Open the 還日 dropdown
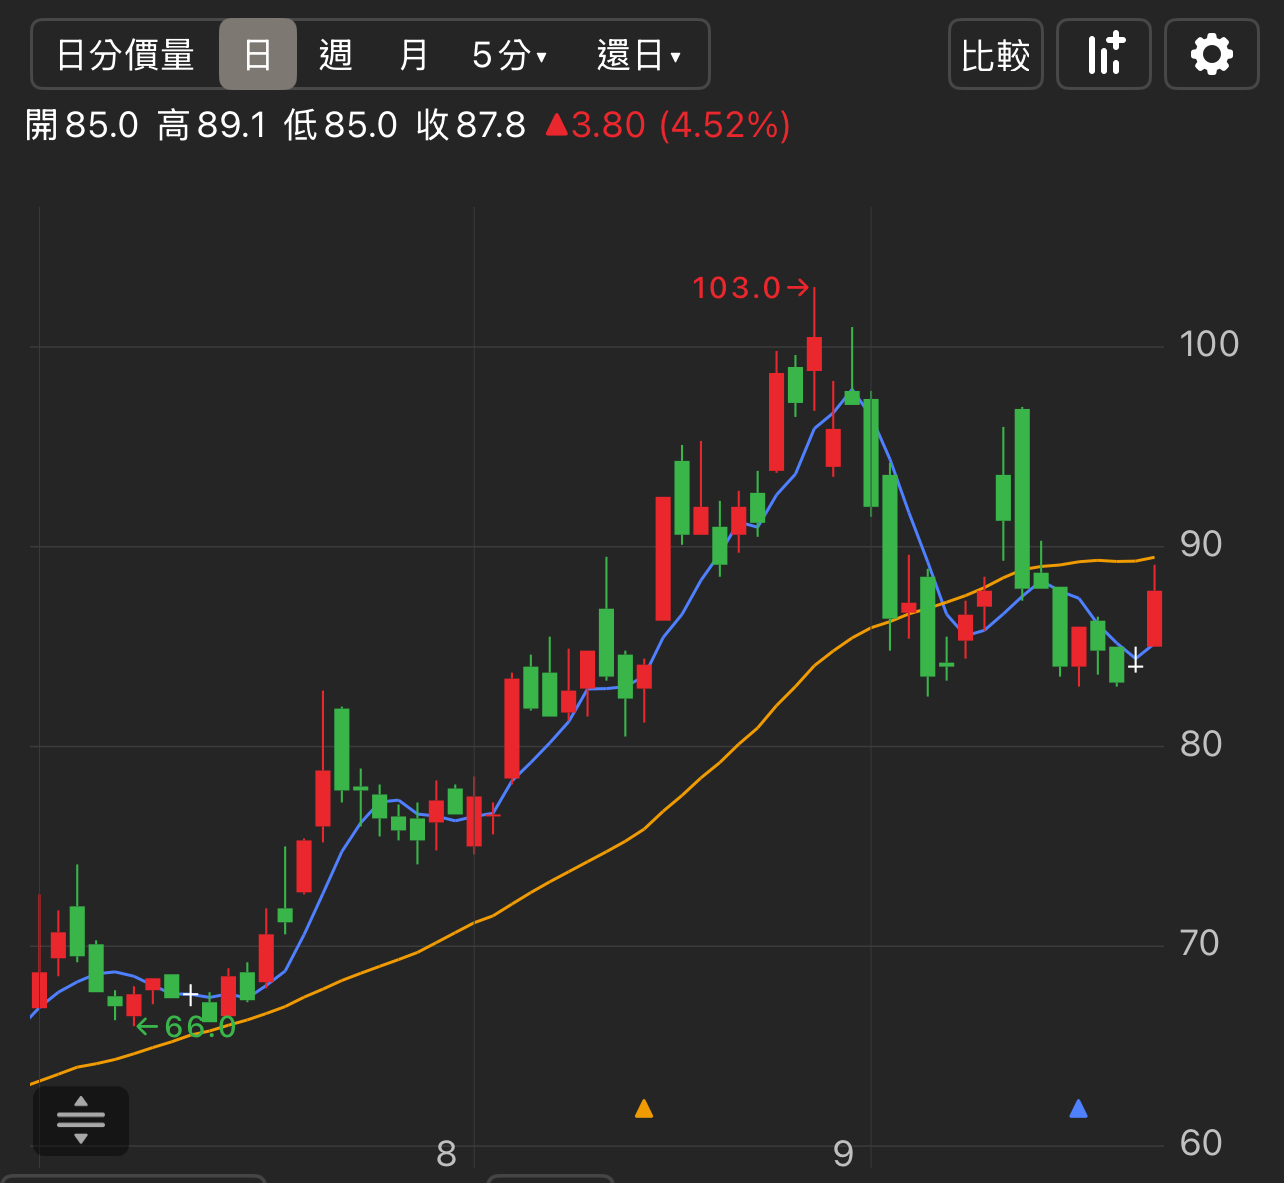 (x=638, y=55)
